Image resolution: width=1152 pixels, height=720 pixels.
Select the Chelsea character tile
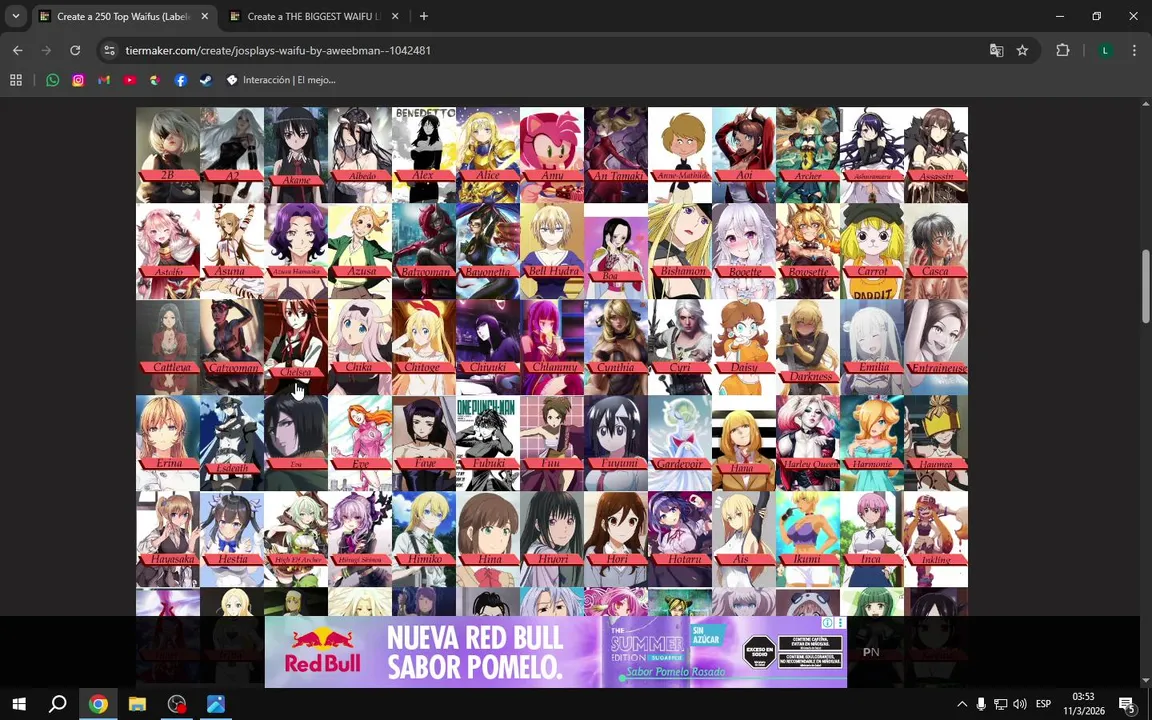296,348
